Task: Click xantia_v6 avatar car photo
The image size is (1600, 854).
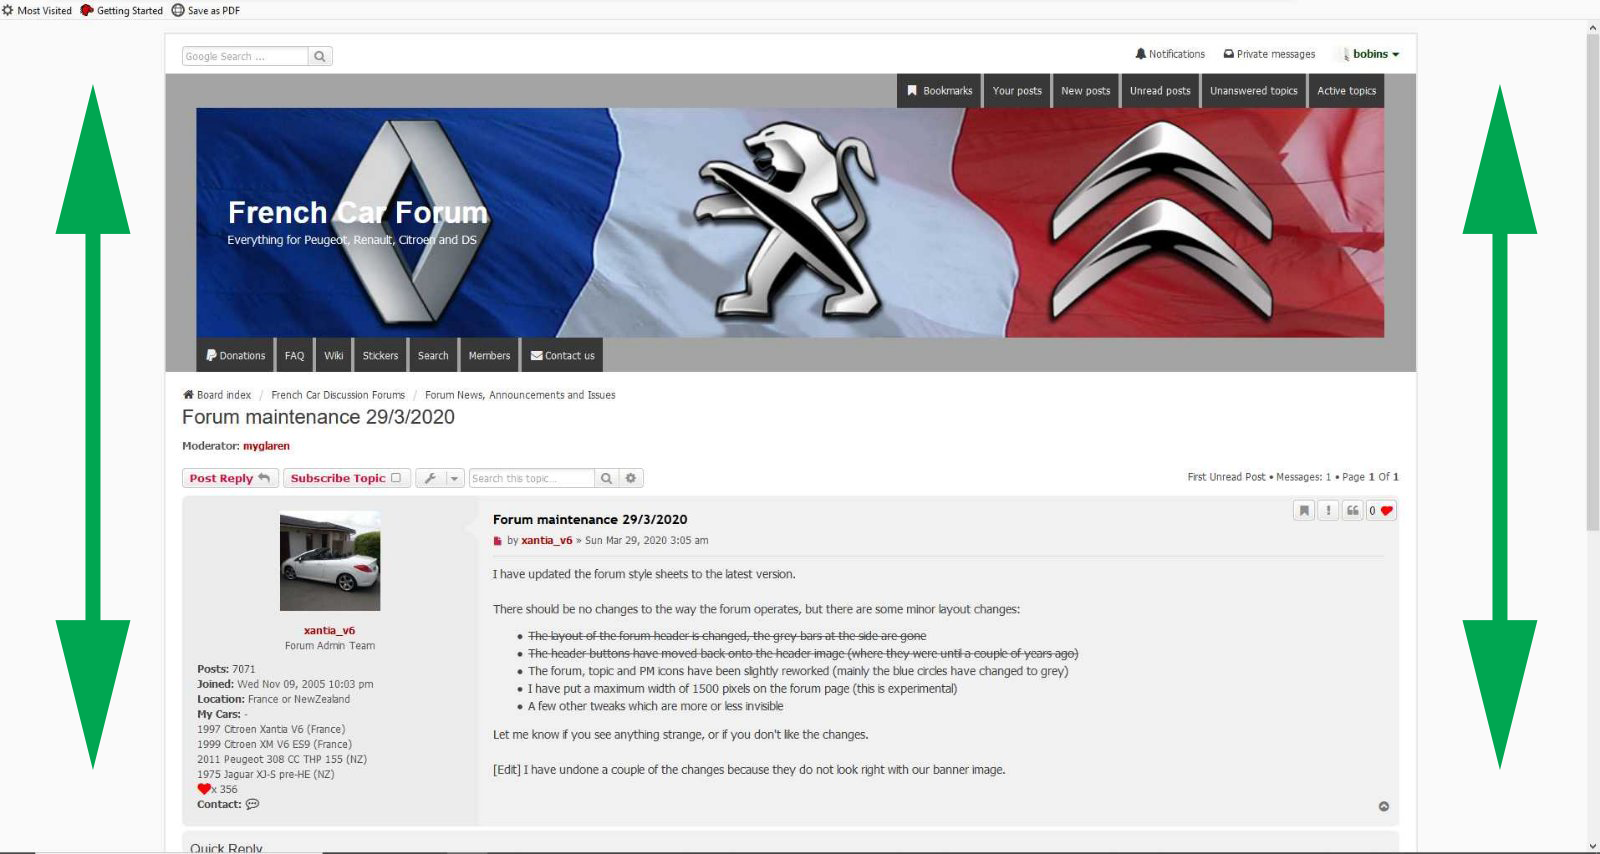Action: pyautogui.click(x=330, y=561)
